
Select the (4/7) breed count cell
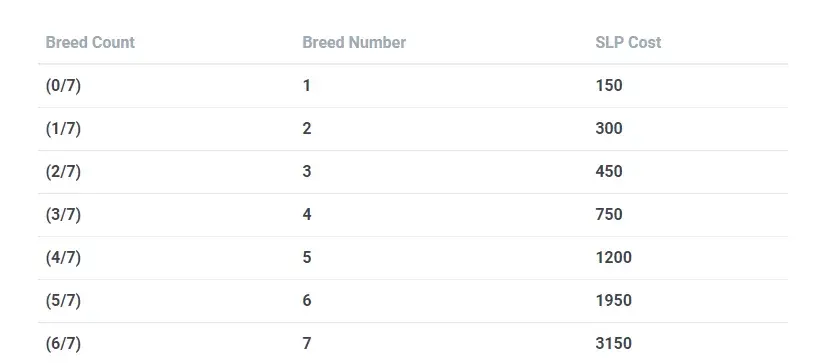coord(63,258)
